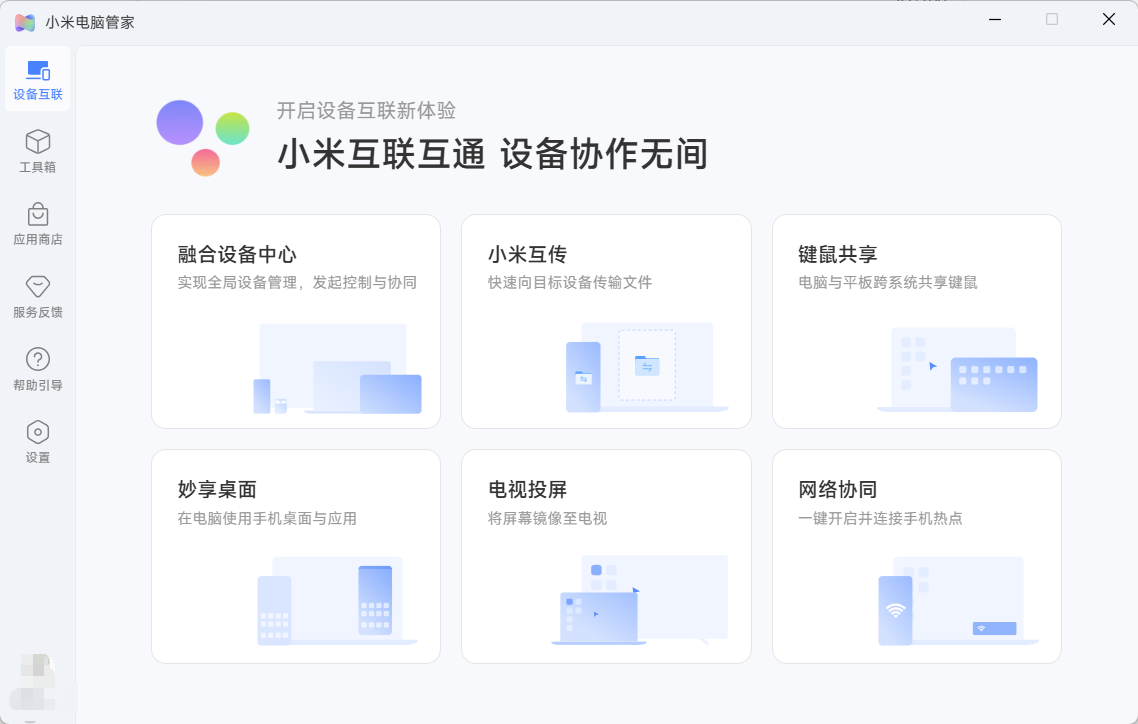
Task: Open the 设置 settings hexagon icon
Action: click(x=38, y=433)
